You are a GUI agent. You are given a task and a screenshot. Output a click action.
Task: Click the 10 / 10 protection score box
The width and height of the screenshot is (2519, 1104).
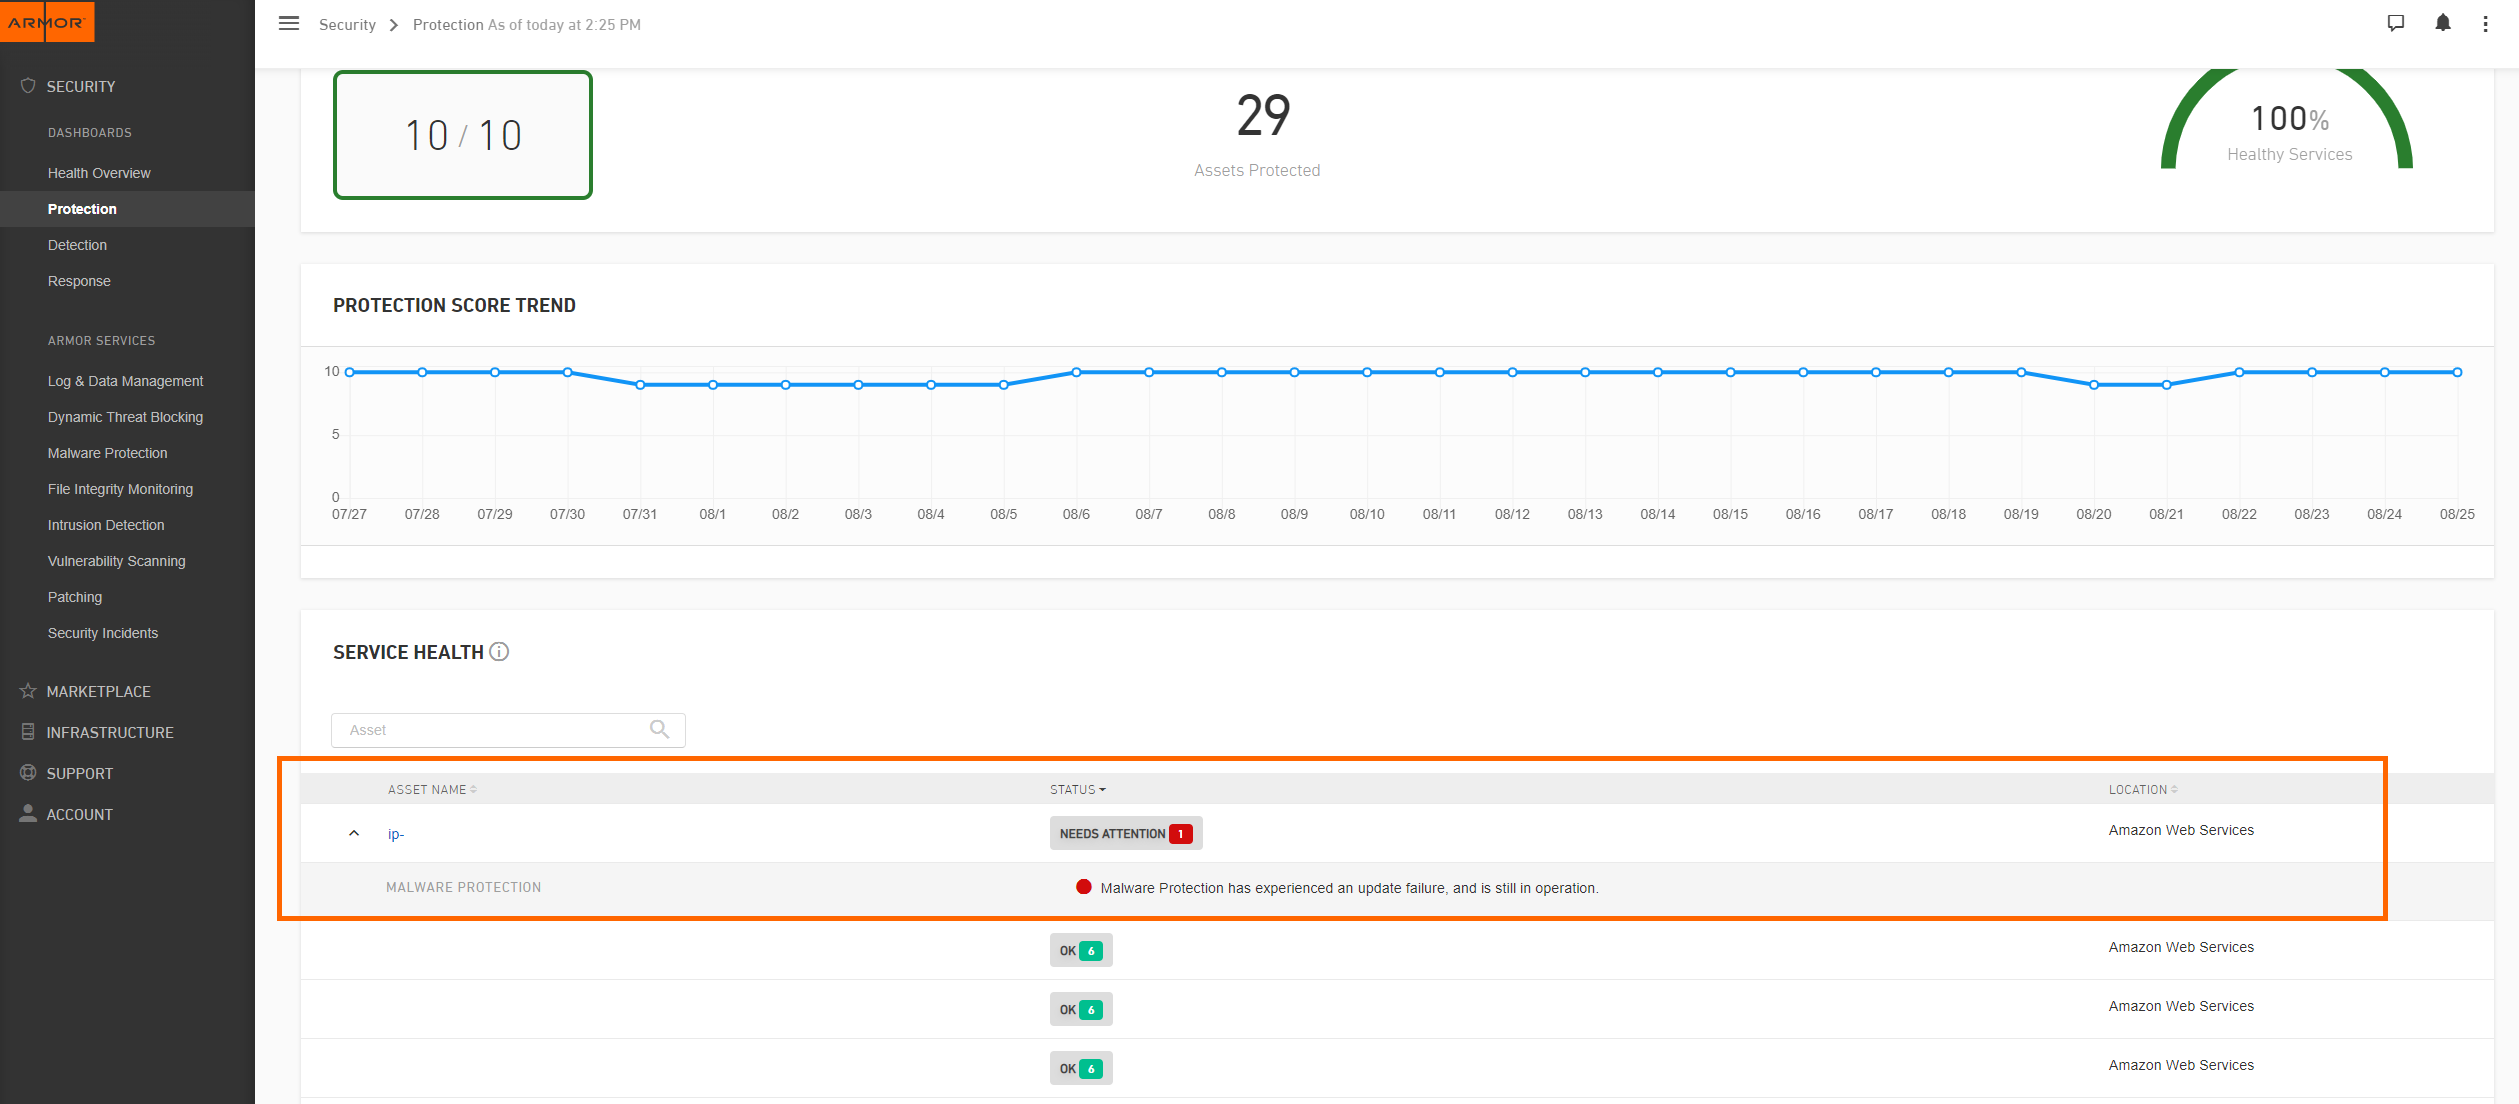coord(463,135)
